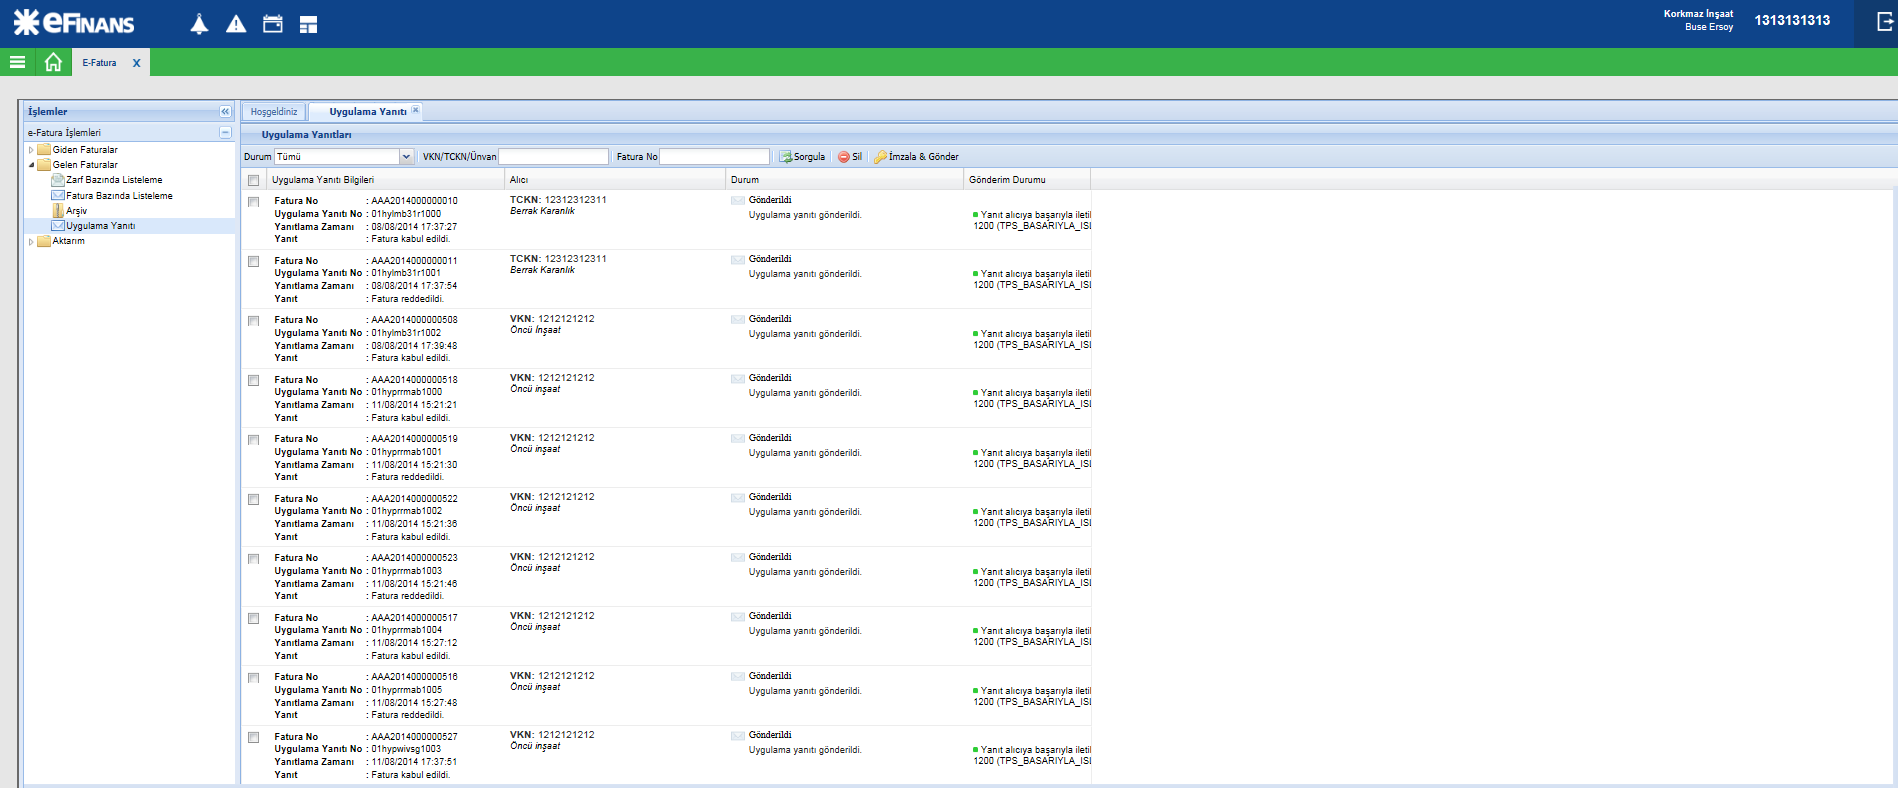Close the E-Fatura tab with X
This screenshot has height=788, width=1898.
click(x=137, y=63)
